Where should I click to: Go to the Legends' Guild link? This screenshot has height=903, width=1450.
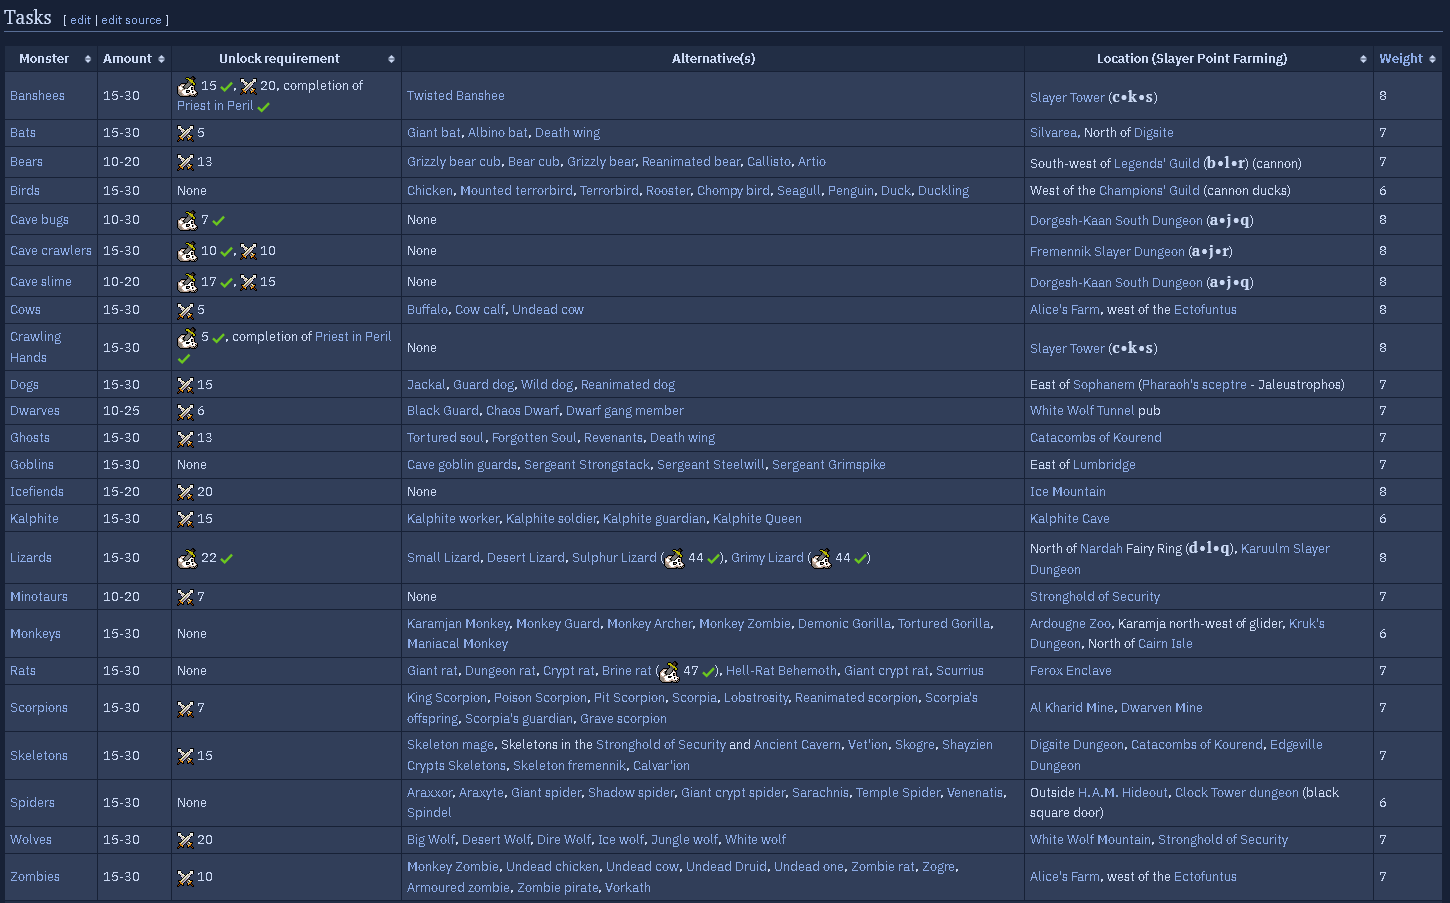[1157, 163]
